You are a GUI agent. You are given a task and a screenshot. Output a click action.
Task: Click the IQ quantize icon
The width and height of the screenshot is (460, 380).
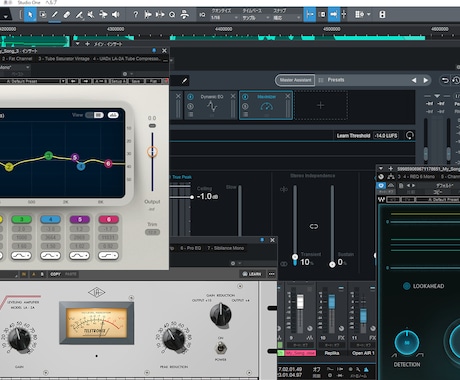[x=202, y=15]
